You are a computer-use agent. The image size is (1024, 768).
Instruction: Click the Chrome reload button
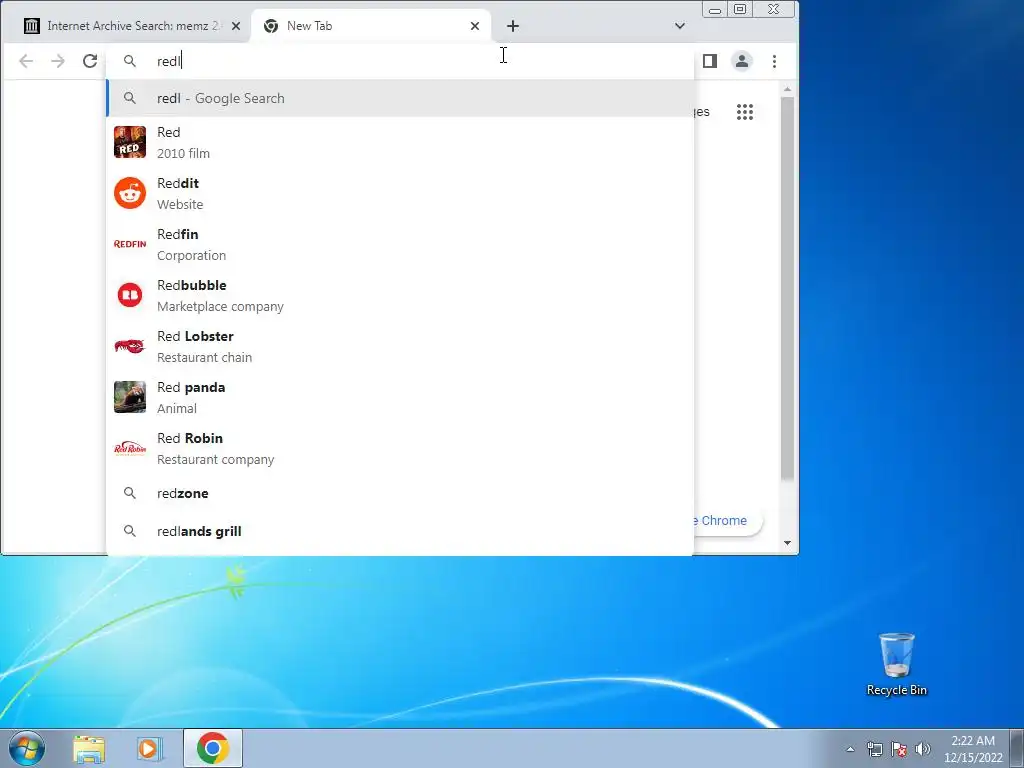(90, 61)
